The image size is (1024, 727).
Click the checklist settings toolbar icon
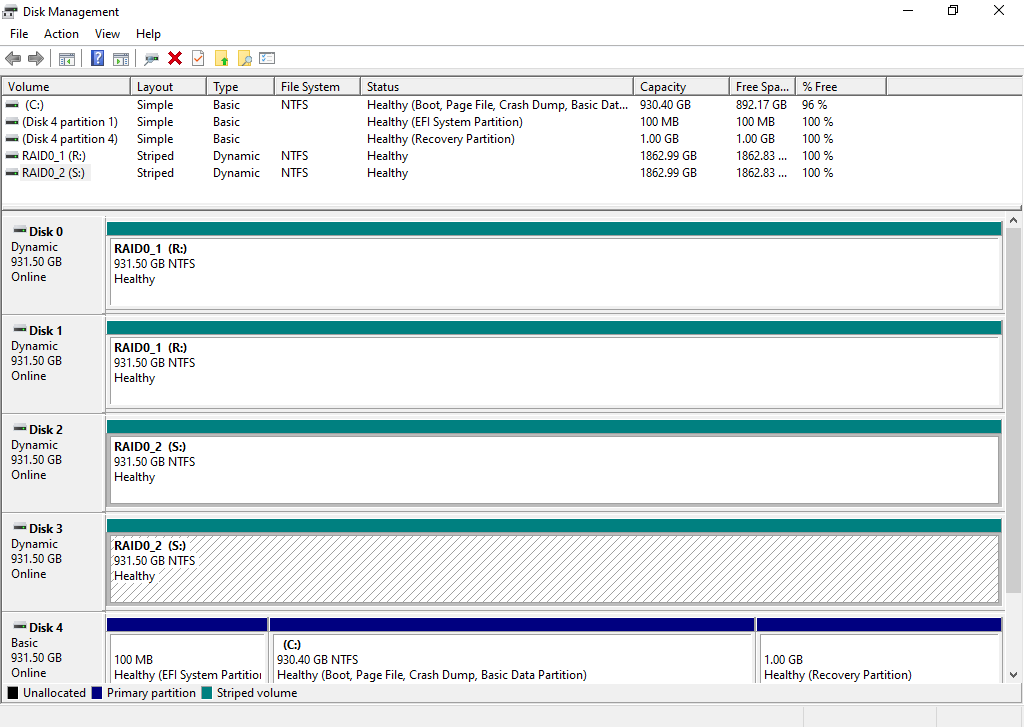267,59
